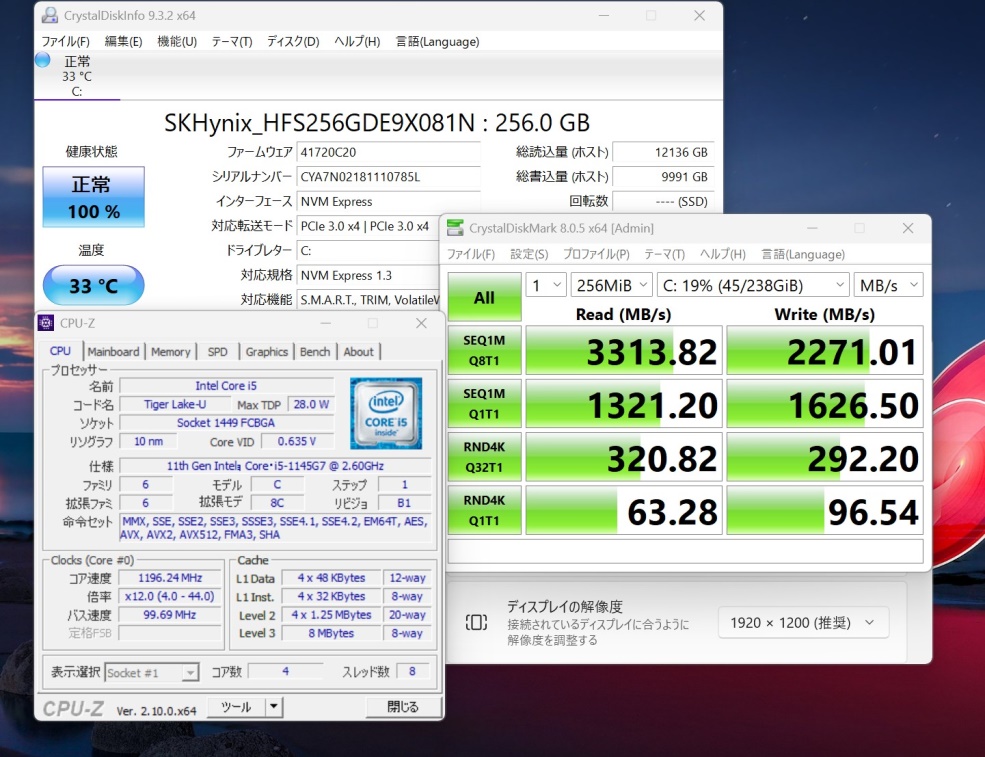Click the SKHynix_HFS256GDE9X081N drive title
This screenshot has width=985, height=757.
[x=377, y=123]
